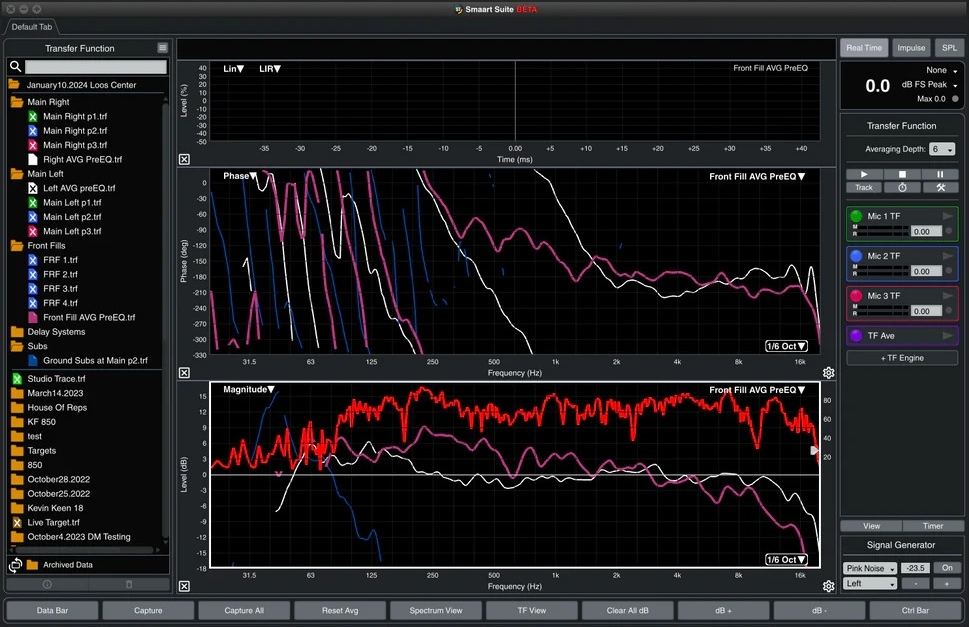The height and width of the screenshot is (627, 969).
Task: Click the info icon button below the data list
Action: pos(47,584)
